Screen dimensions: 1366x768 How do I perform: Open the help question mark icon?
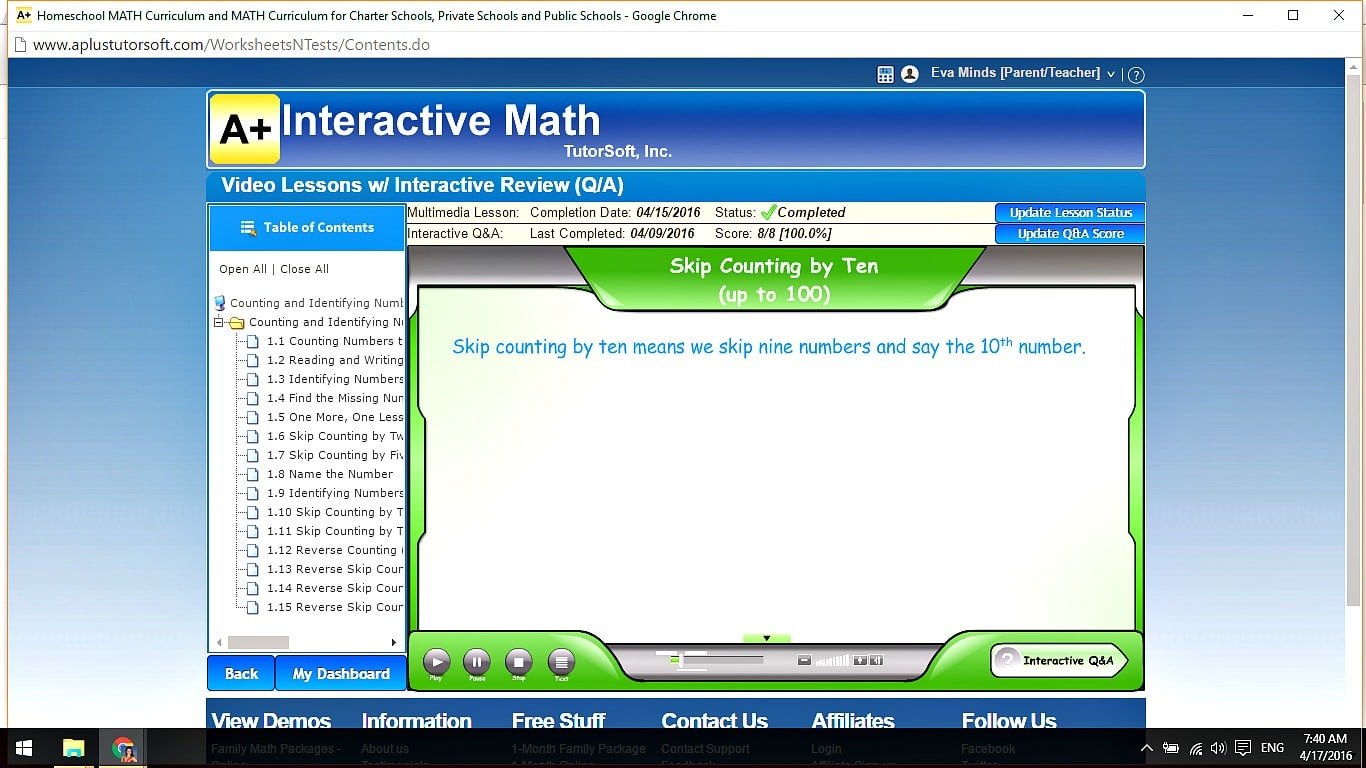tap(1136, 74)
